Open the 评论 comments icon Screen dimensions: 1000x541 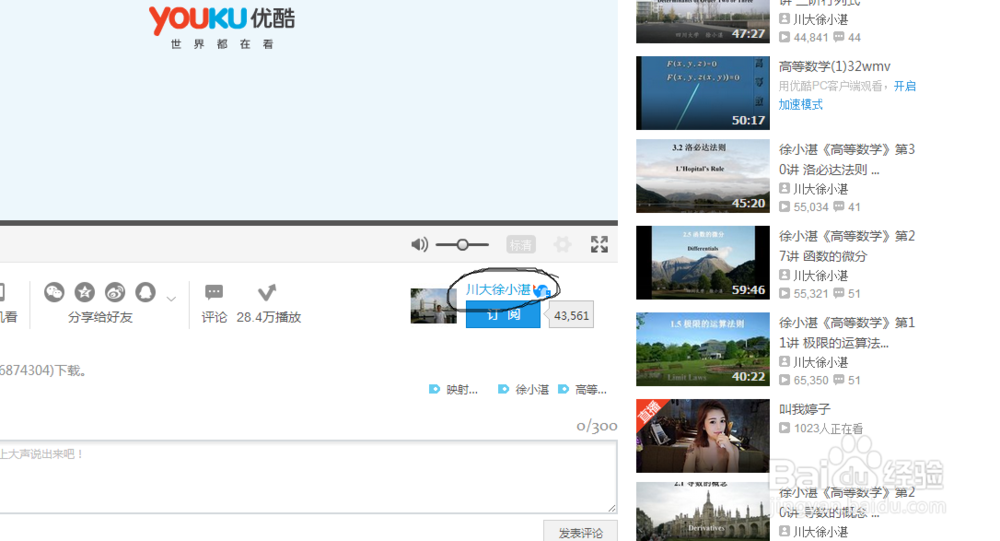tap(214, 292)
